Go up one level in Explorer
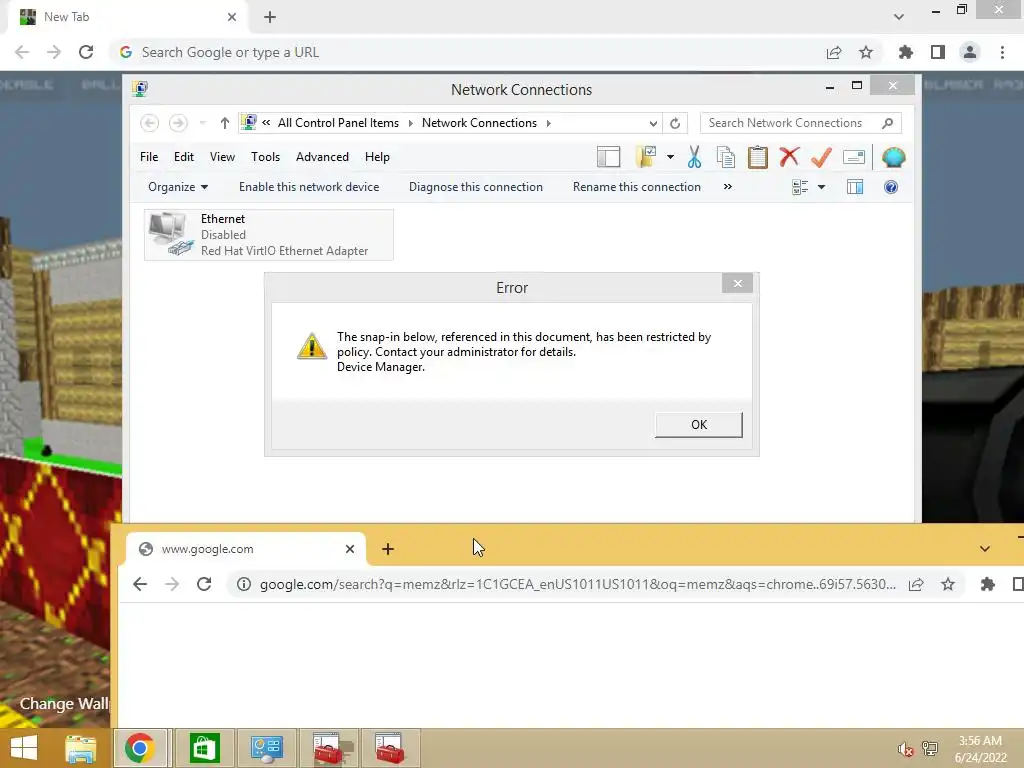Image resolution: width=1024 pixels, height=768 pixels. [225, 123]
